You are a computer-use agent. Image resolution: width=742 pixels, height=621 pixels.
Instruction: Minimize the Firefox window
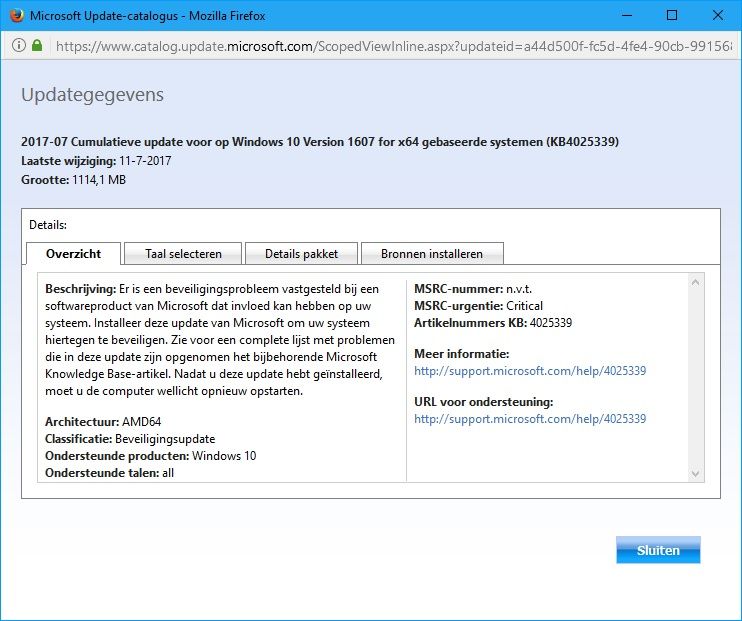pyautogui.click(x=627, y=15)
